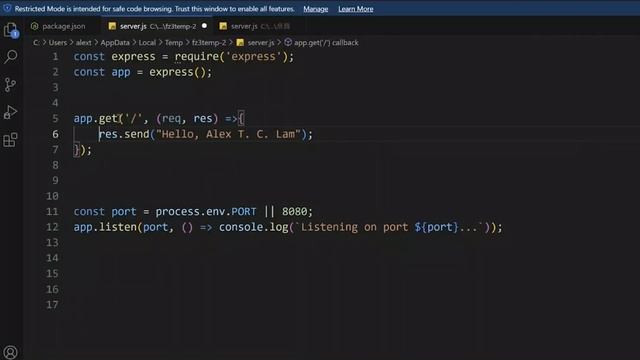Click string "Hello, Alex T. C. Lam"
The height and width of the screenshot is (360, 640).
pyautogui.click(x=228, y=134)
